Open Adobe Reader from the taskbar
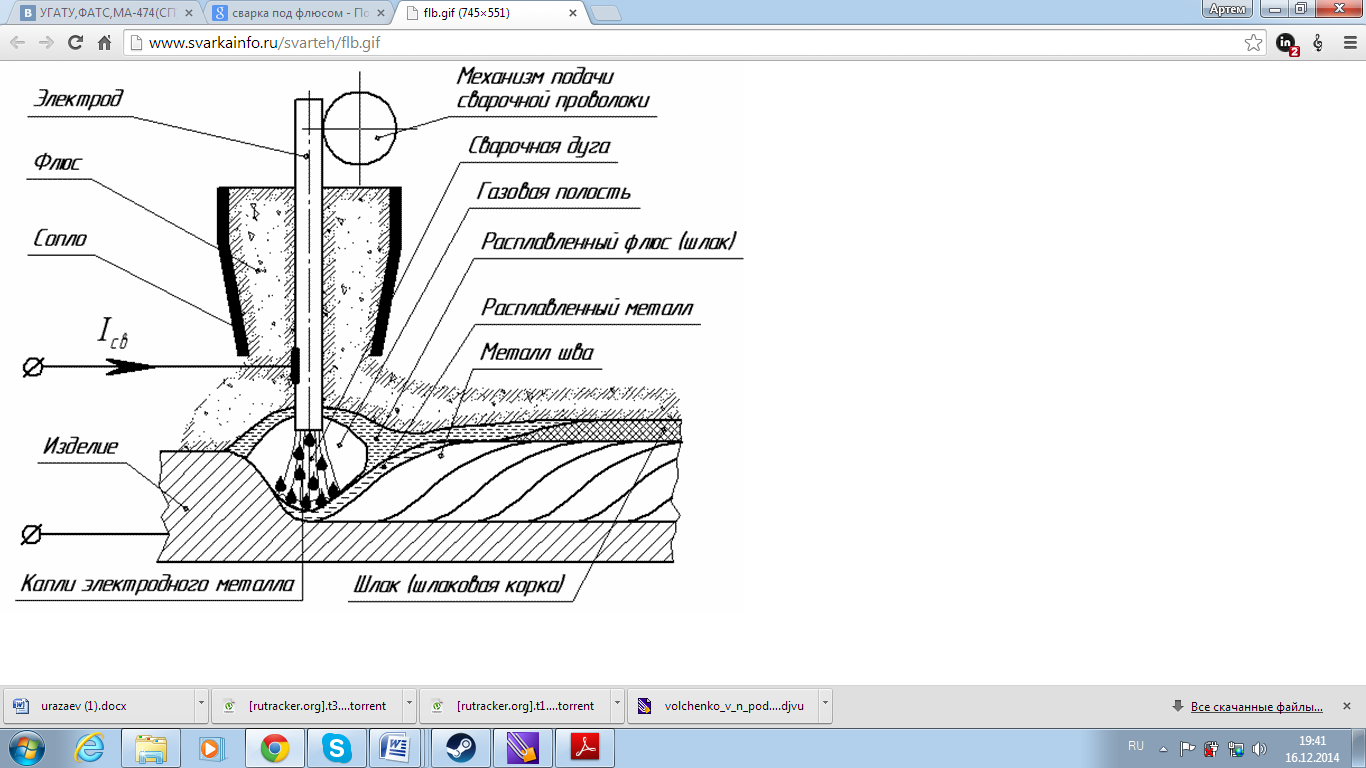Image resolution: width=1366 pixels, height=768 pixels. [584, 747]
